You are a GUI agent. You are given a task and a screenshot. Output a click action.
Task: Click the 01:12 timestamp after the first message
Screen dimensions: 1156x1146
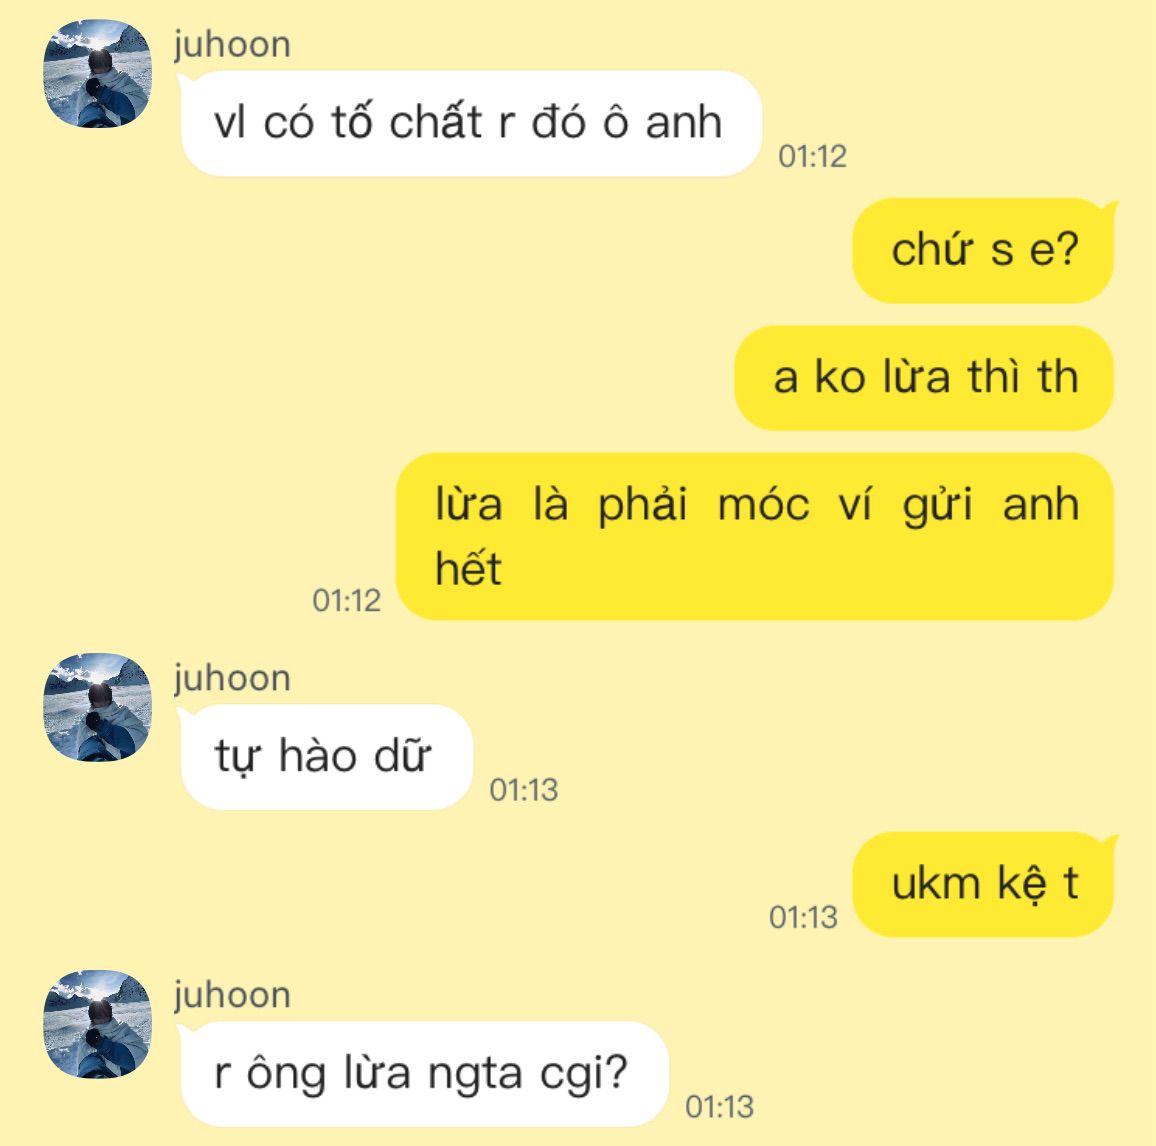[x=812, y=156]
